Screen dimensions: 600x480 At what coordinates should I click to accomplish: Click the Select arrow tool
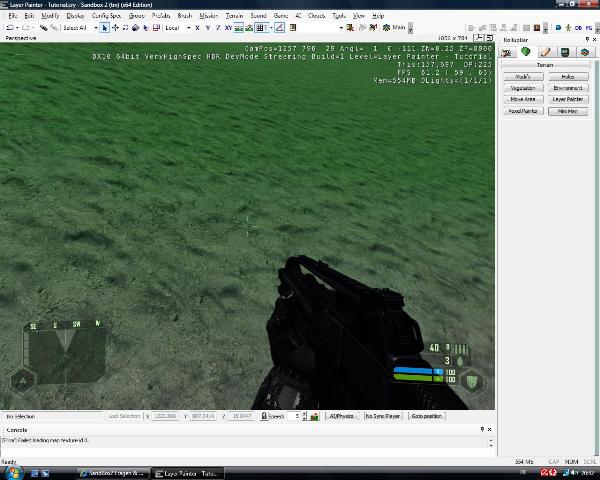coord(106,28)
